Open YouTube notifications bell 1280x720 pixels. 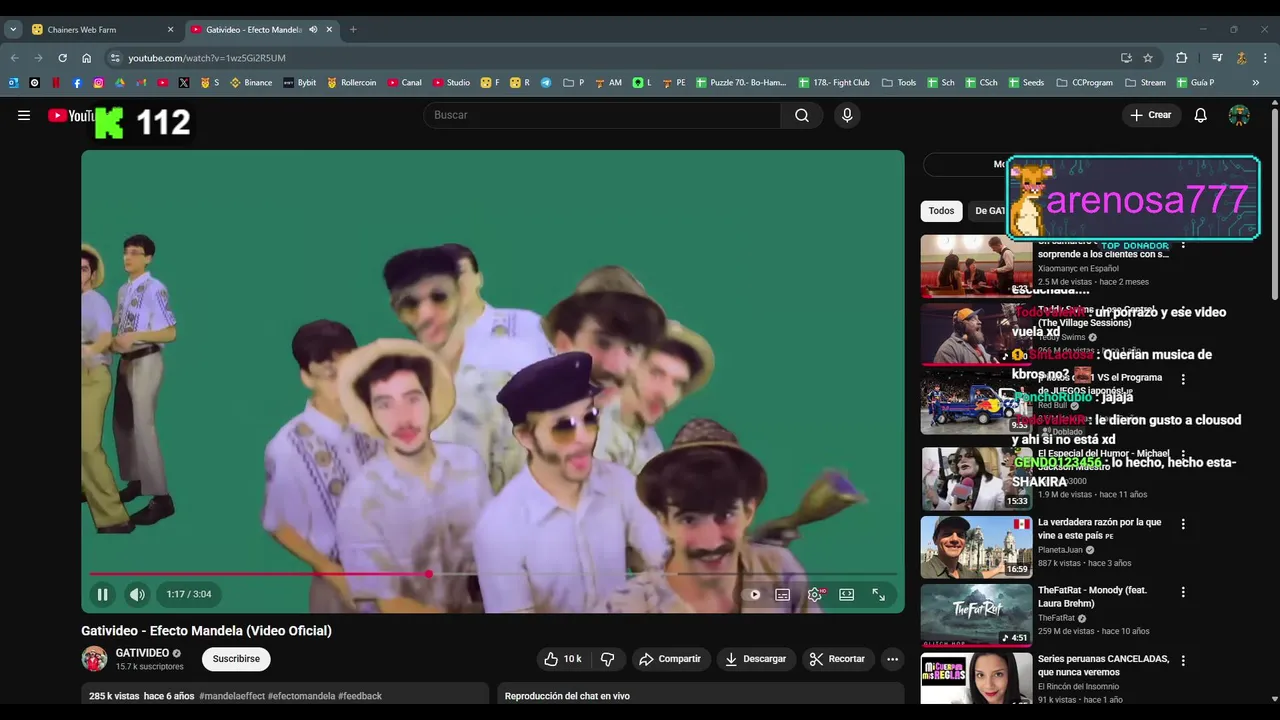click(x=1201, y=115)
